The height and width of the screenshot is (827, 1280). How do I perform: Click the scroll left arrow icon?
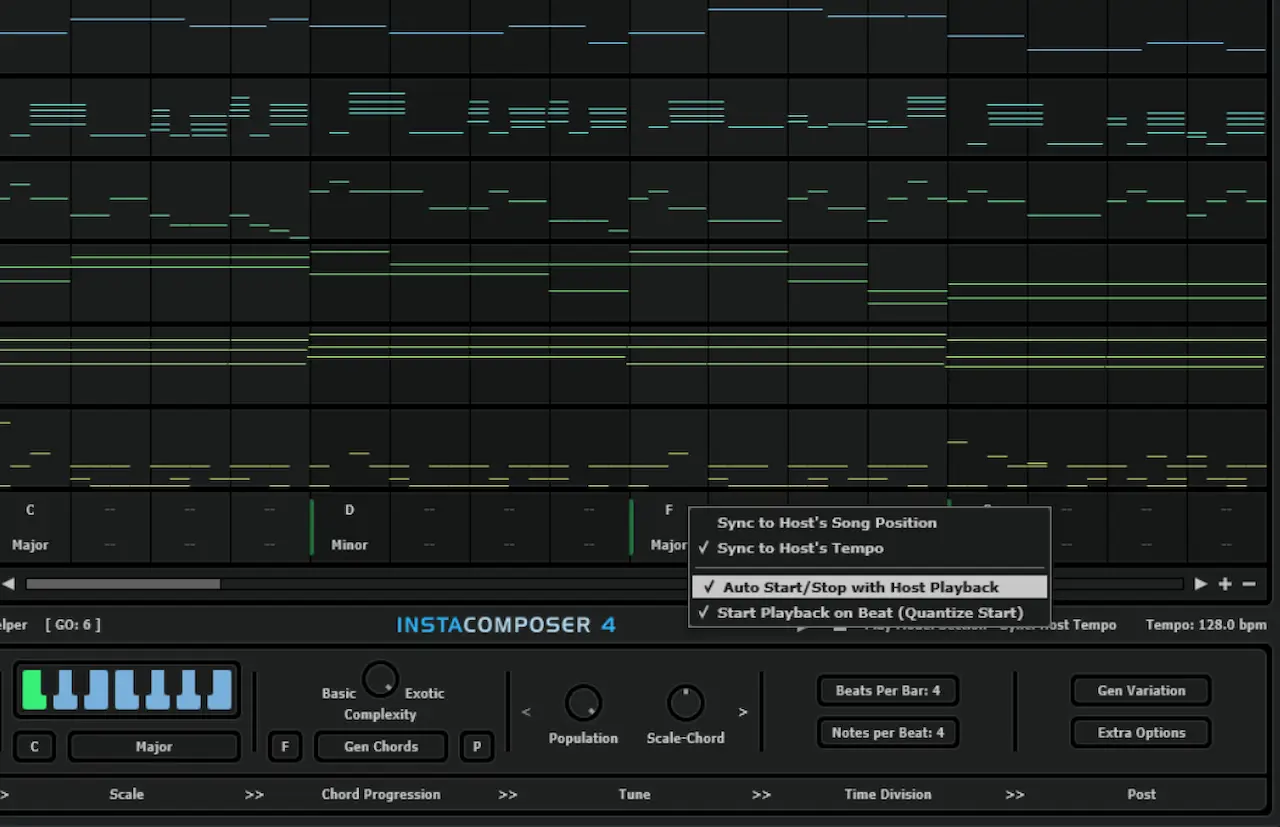coord(8,584)
